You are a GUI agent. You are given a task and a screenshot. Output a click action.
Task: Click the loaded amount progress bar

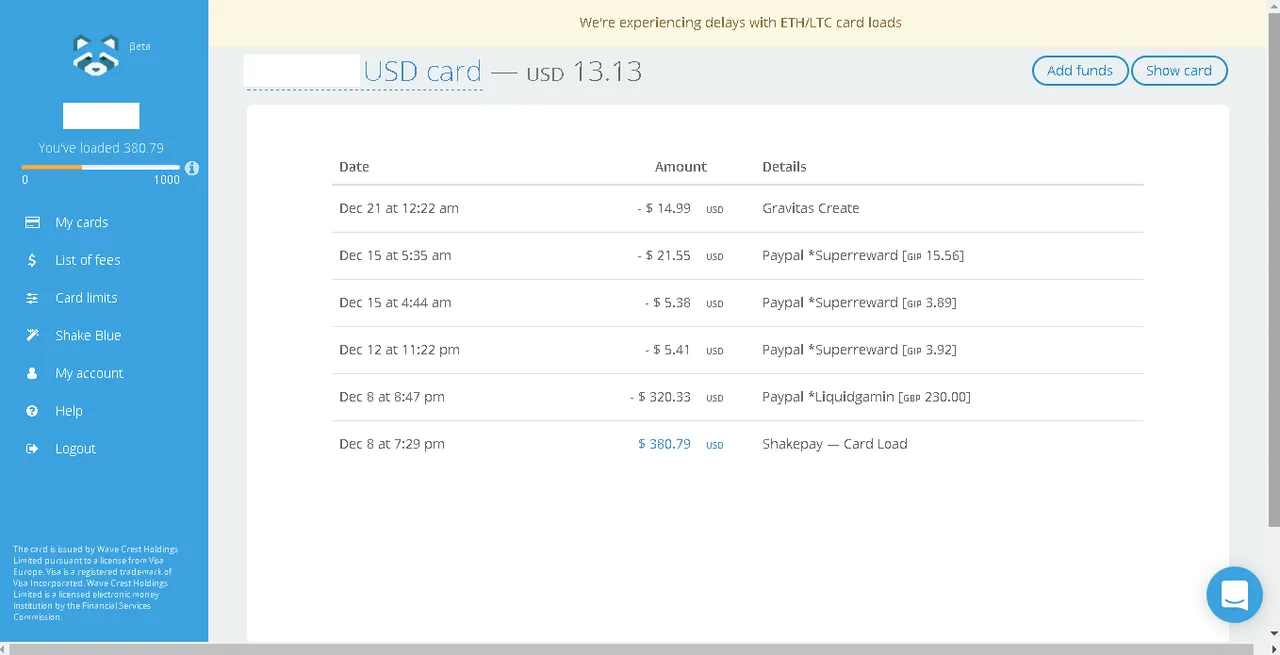pyautogui.click(x=100, y=167)
